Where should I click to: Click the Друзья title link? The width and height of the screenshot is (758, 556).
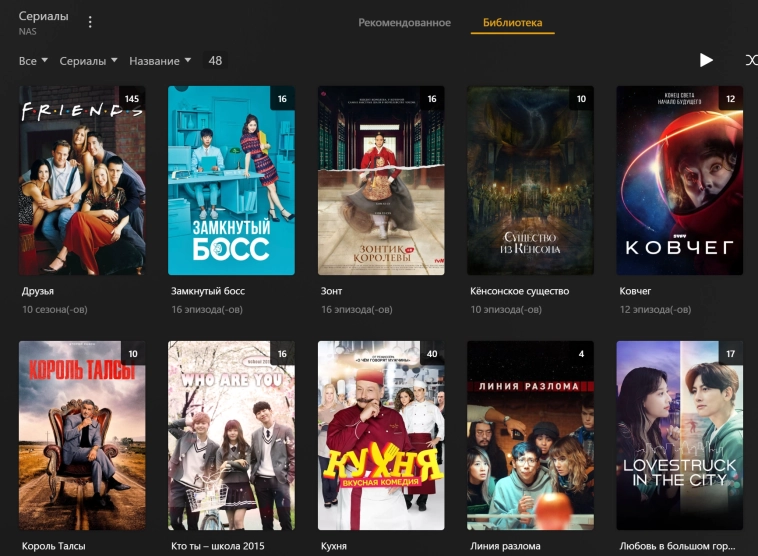[x=38, y=291]
